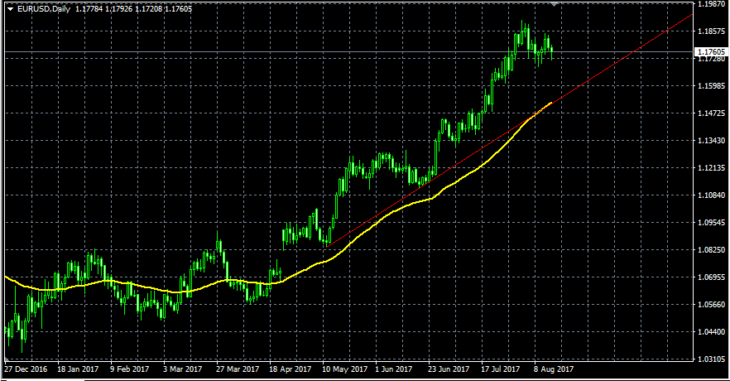Click the 3 Mar 2017 date label
Screen dimensions: 730x381
[x=182, y=369]
